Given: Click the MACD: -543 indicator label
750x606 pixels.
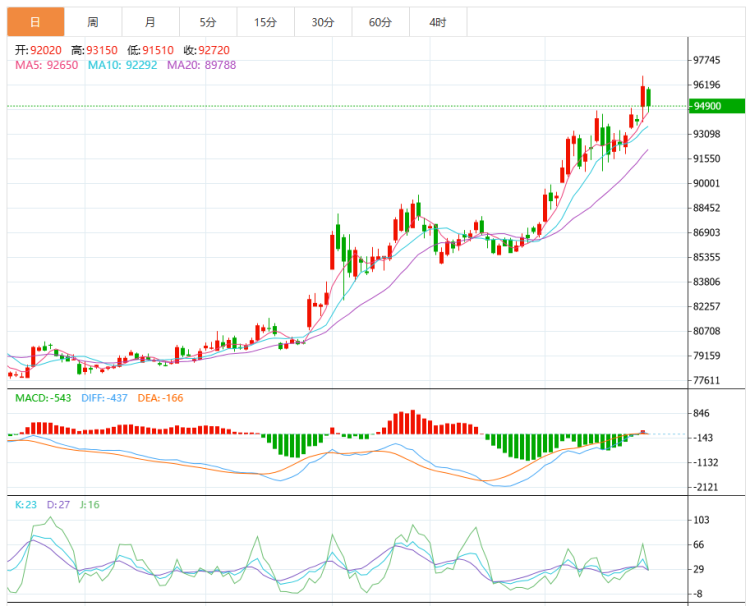Looking at the screenshot, I should [x=45, y=398].
